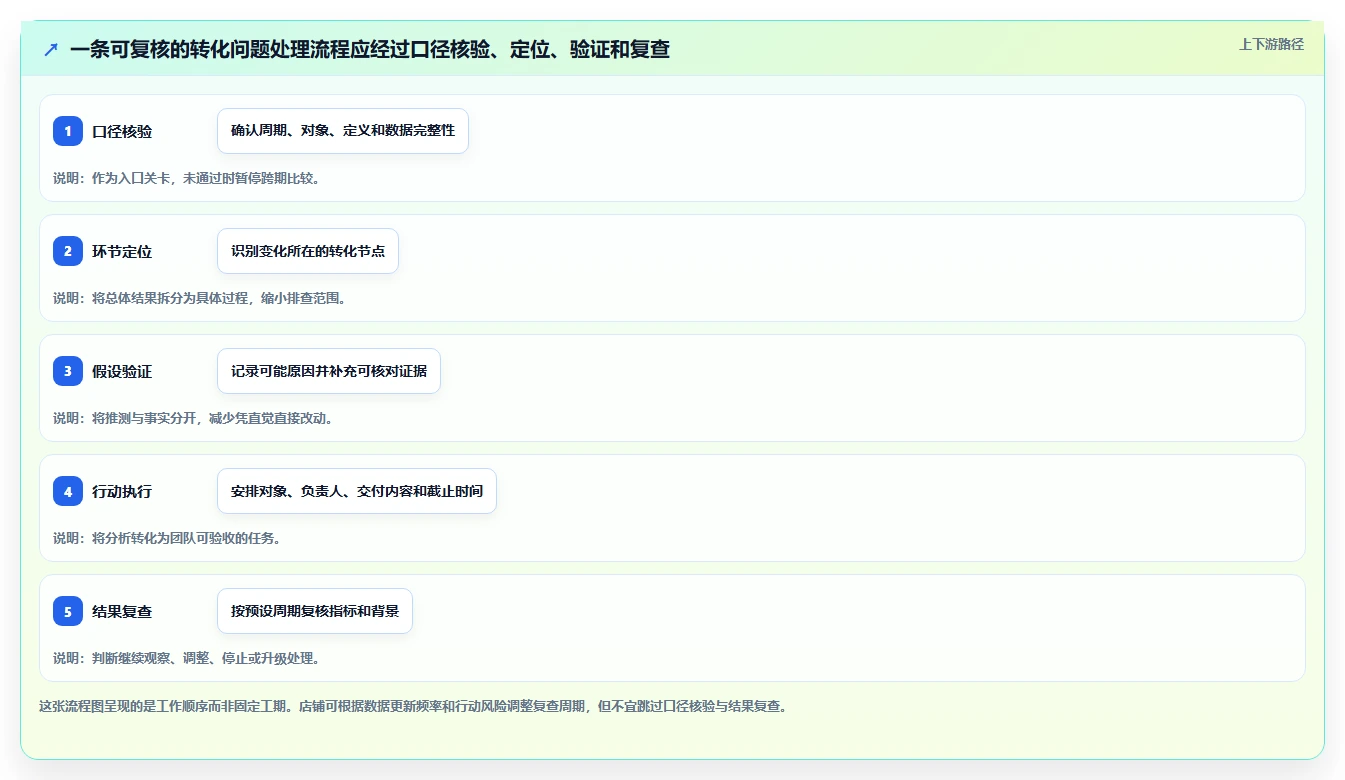Click the 安排对象、负责人、交付内容和截止时间 chip
The width and height of the screenshot is (1345, 780).
[357, 491]
